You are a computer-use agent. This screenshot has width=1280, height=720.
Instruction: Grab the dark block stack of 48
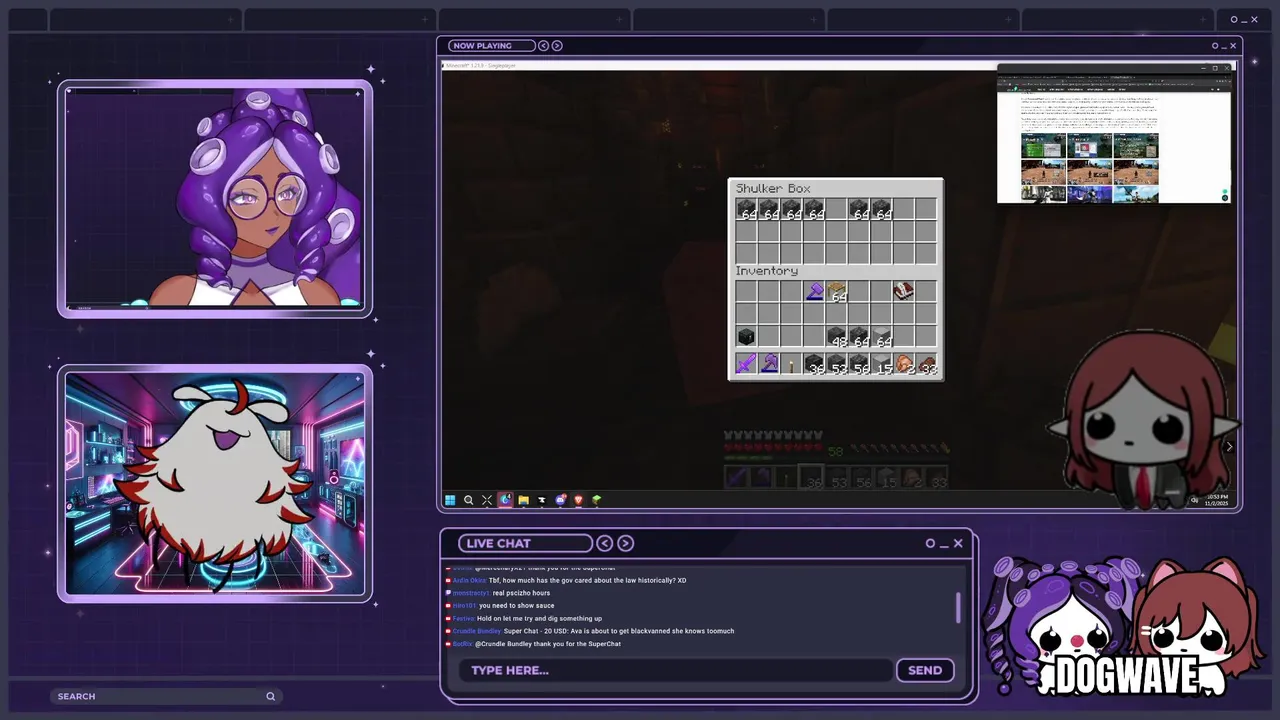pyautogui.click(x=837, y=336)
